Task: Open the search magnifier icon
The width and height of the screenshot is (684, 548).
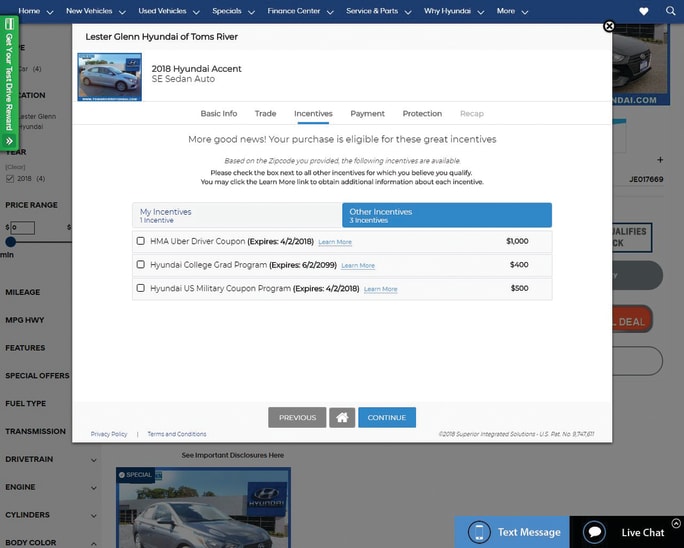Action: 670,11
